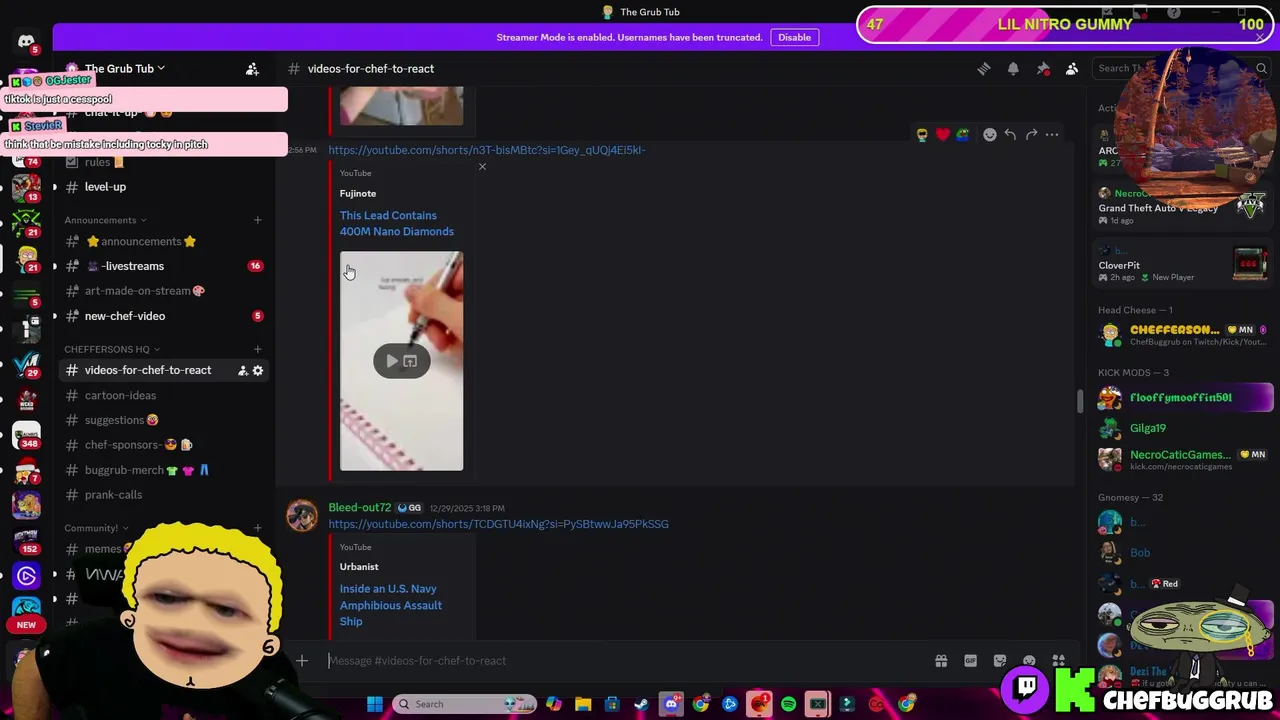
Task: Click the taskbar Search box
Action: coord(464,704)
